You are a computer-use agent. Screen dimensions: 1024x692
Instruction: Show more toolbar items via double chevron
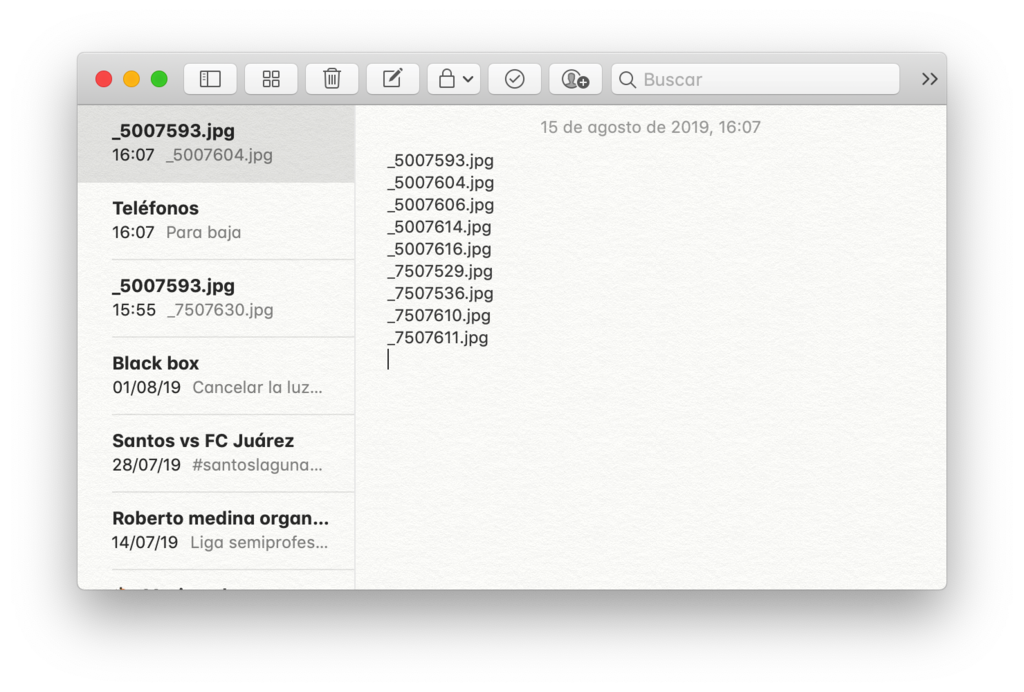(929, 79)
